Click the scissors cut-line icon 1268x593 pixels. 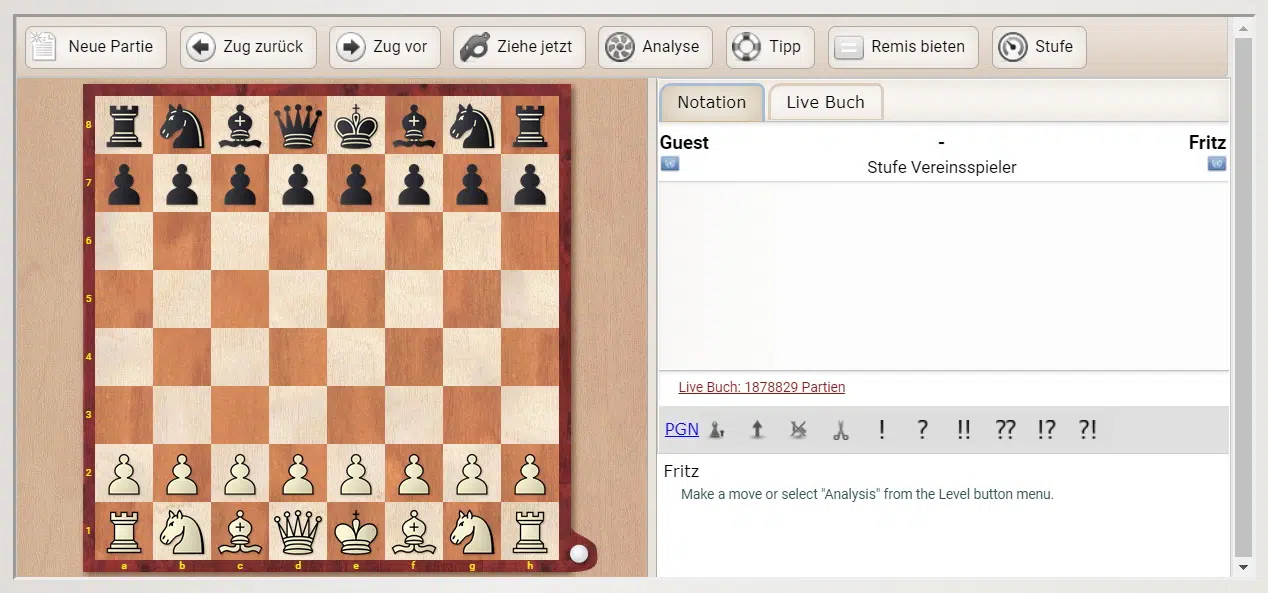[840, 430]
